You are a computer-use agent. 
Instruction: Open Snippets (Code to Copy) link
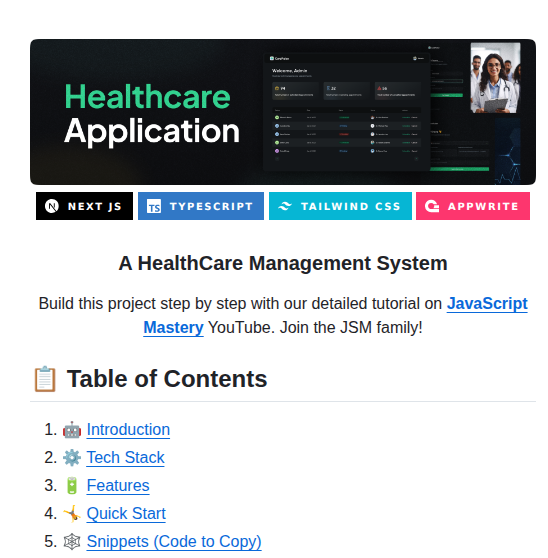(174, 542)
